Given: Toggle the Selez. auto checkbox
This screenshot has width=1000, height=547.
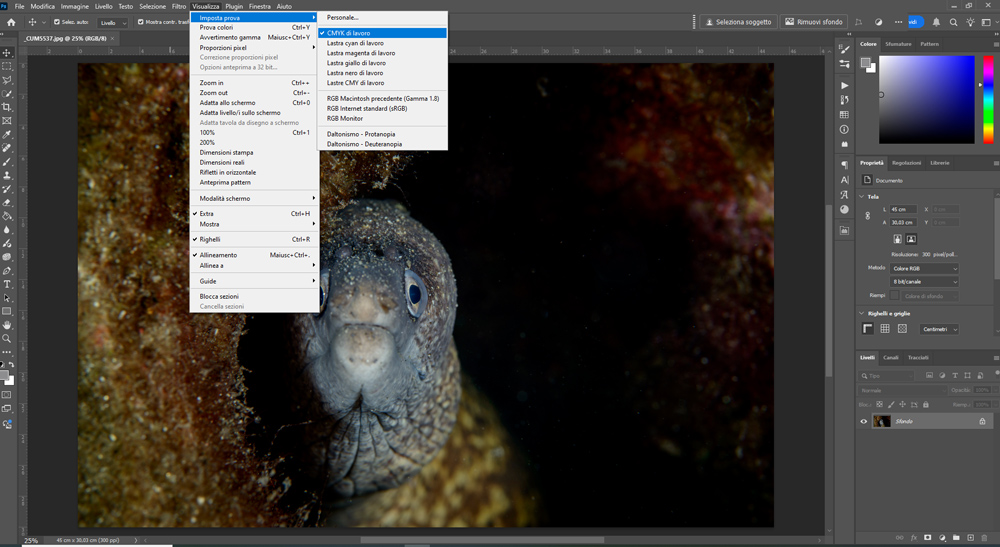Looking at the screenshot, I should 57,22.
